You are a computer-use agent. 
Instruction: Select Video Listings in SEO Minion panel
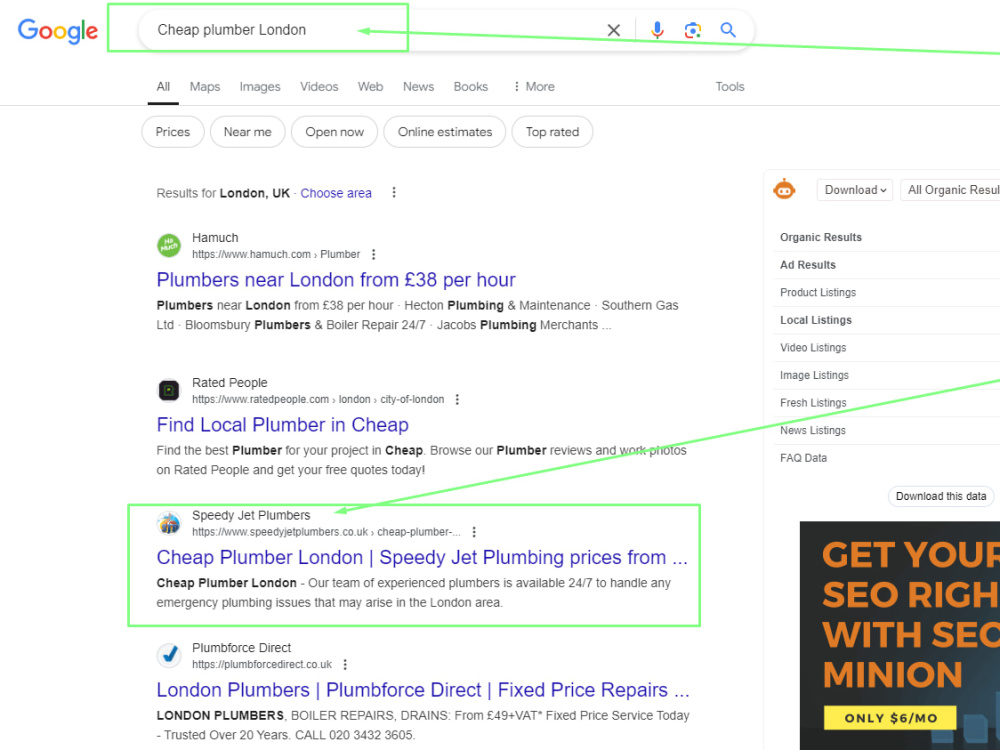tap(813, 348)
